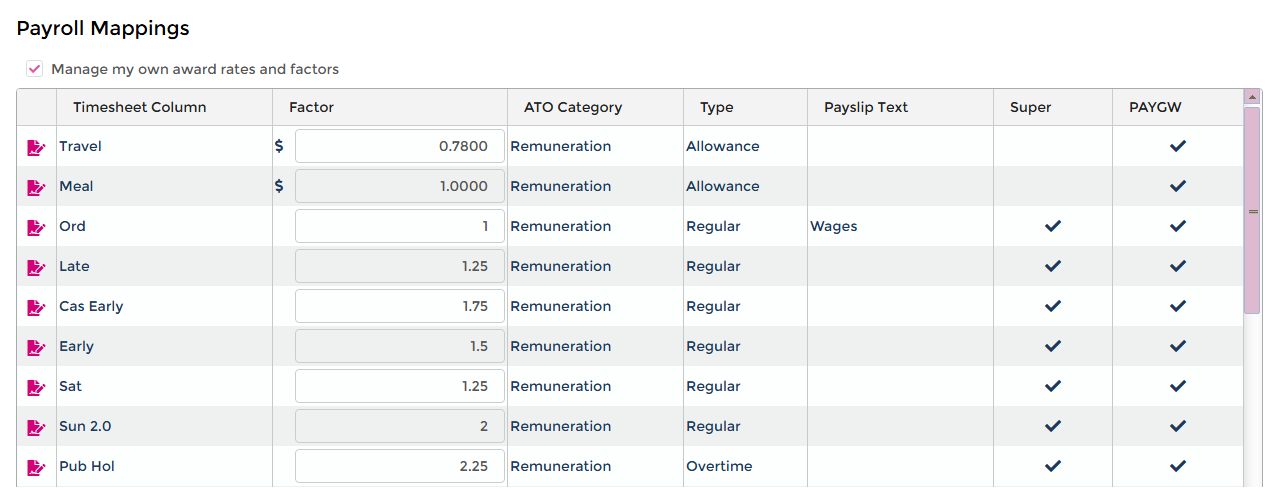The height and width of the screenshot is (489, 1278).
Task: Click the scrollbar up arrow
Action: (1252, 97)
